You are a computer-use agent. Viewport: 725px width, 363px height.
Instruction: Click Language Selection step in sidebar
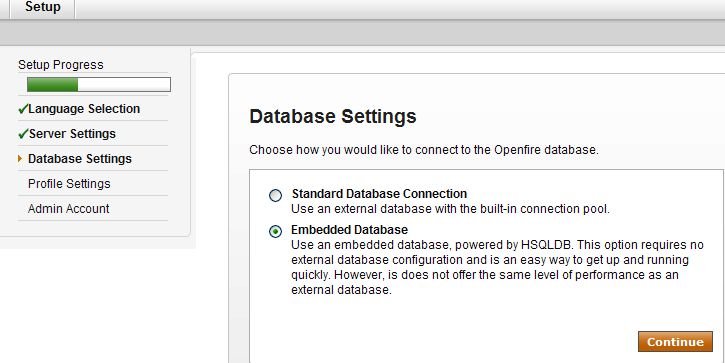click(x=84, y=109)
